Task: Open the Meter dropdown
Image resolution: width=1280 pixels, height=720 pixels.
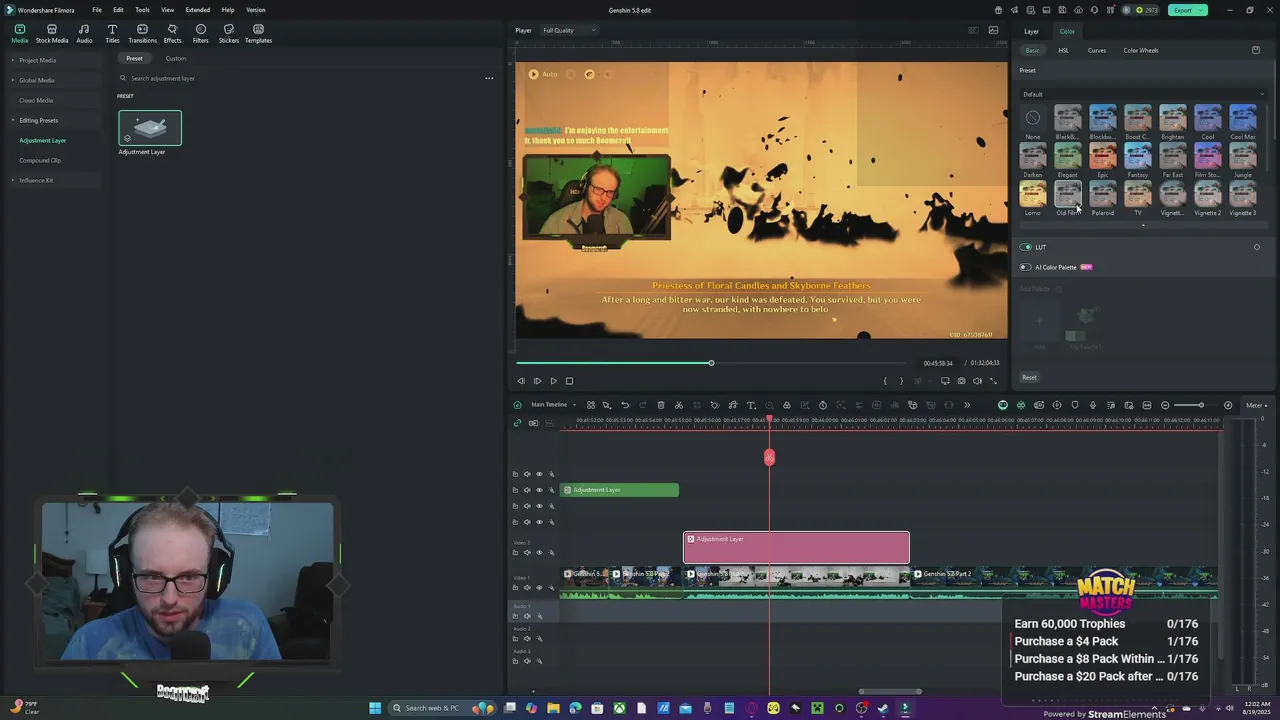Action: click(1256, 405)
